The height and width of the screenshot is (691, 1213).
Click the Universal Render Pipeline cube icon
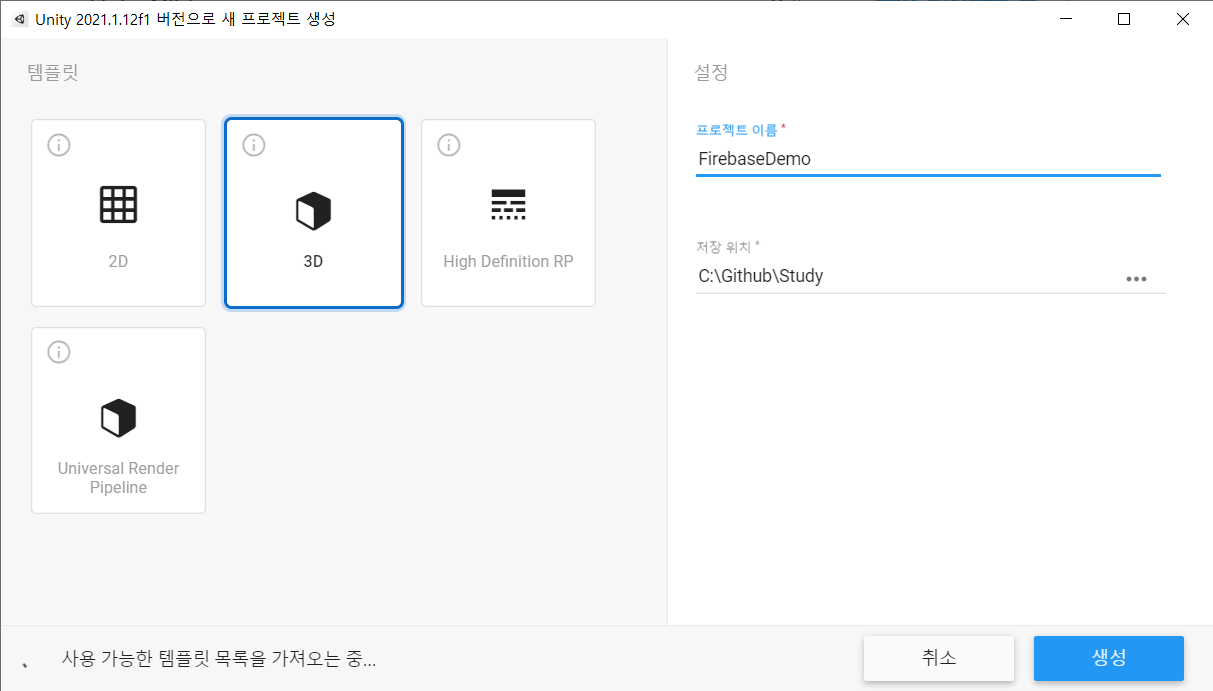(118, 418)
